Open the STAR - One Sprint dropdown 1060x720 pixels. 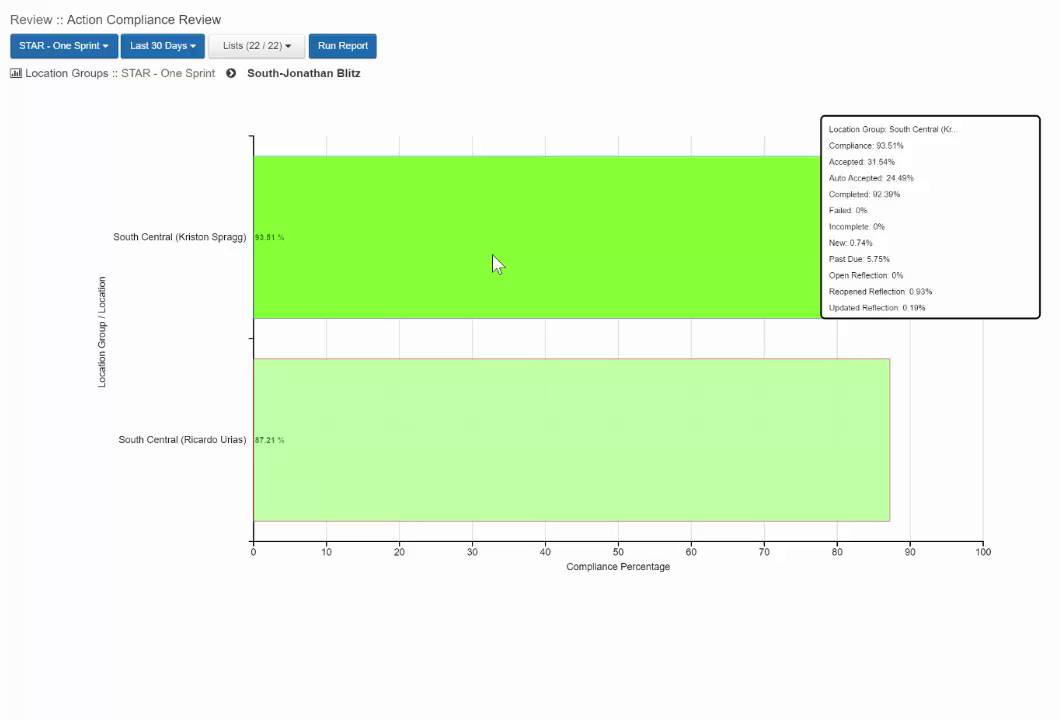tap(64, 46)
